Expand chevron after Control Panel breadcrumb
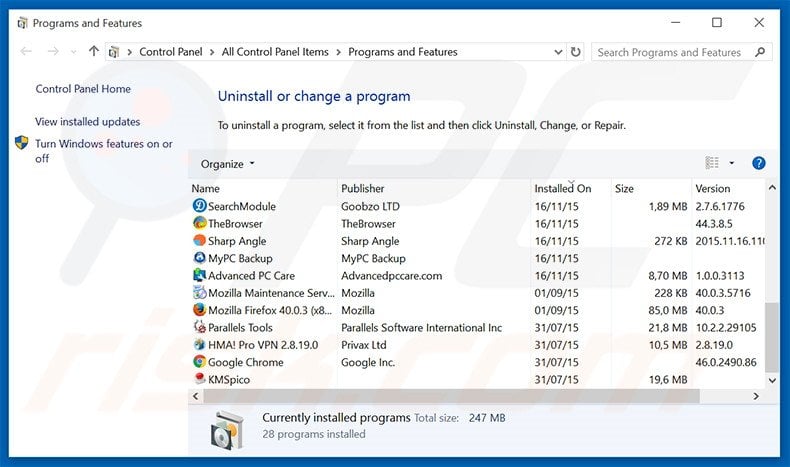The height and width of the screenshot is (467, 790). pos(212,52)
